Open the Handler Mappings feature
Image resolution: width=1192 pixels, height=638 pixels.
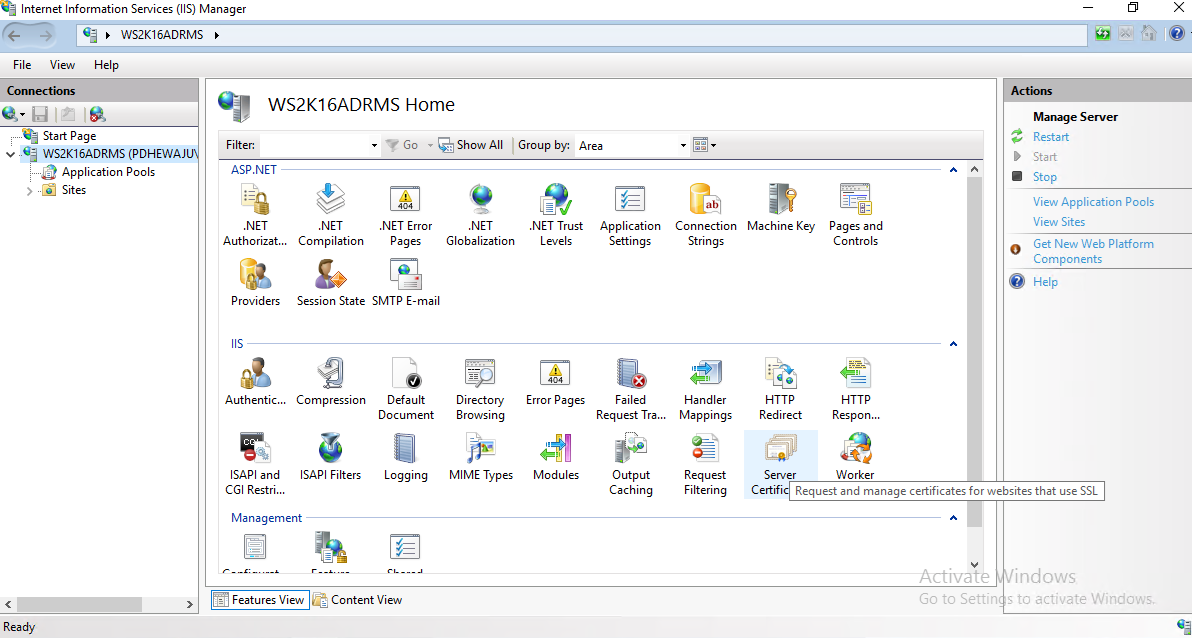coord(705,389)
